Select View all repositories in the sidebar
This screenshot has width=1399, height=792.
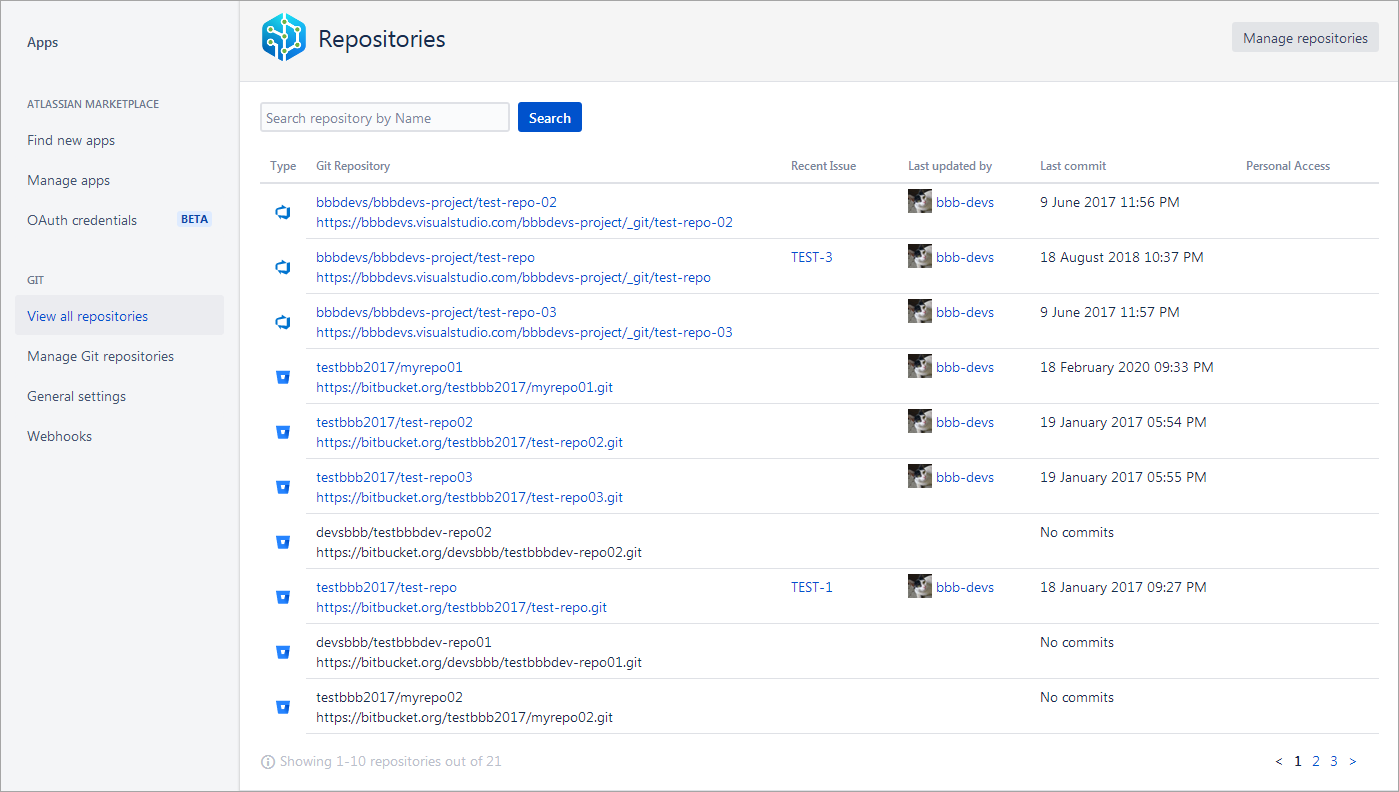(119, 316)
